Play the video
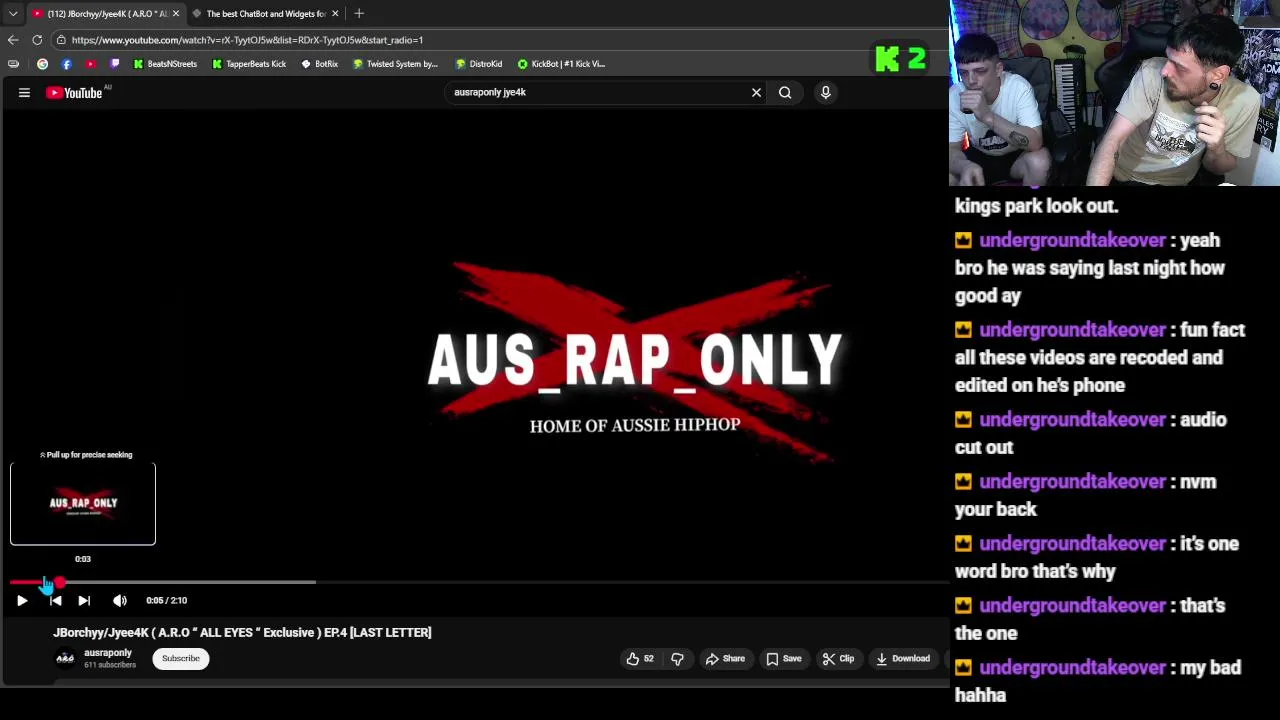The width and height of the screenshot is (1280, 720). [22, 600]
